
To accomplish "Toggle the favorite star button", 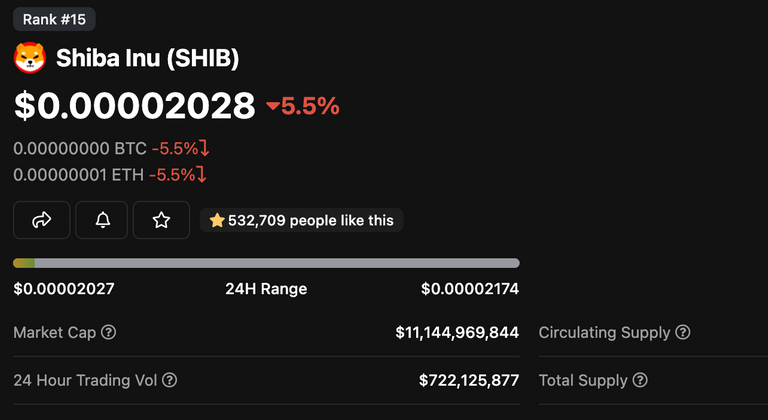I will pyautogui.click(x=161, y=220).
